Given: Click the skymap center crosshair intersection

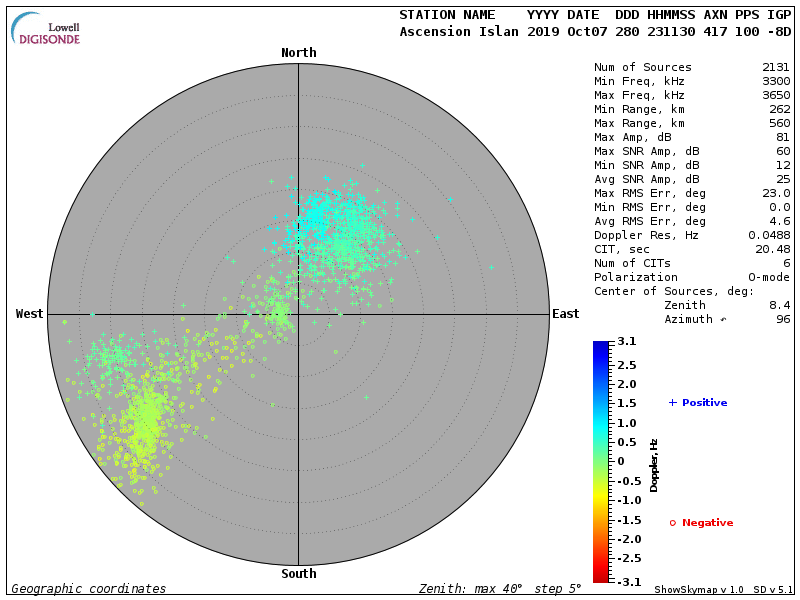Looking at the screenshot, I should (298, 313).
